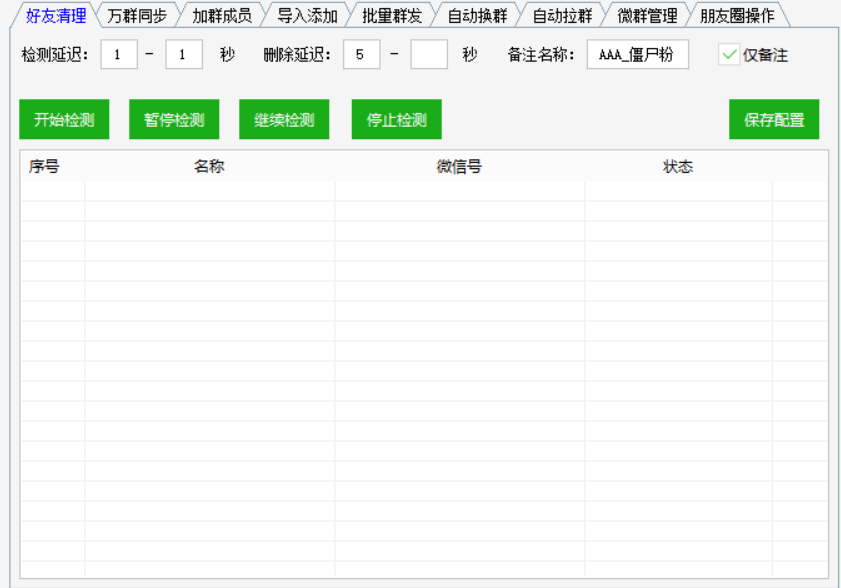The width and height of the screenshot is (841, 588).
Task: Resume with the 继续检测 button
Action: point(284,120)
